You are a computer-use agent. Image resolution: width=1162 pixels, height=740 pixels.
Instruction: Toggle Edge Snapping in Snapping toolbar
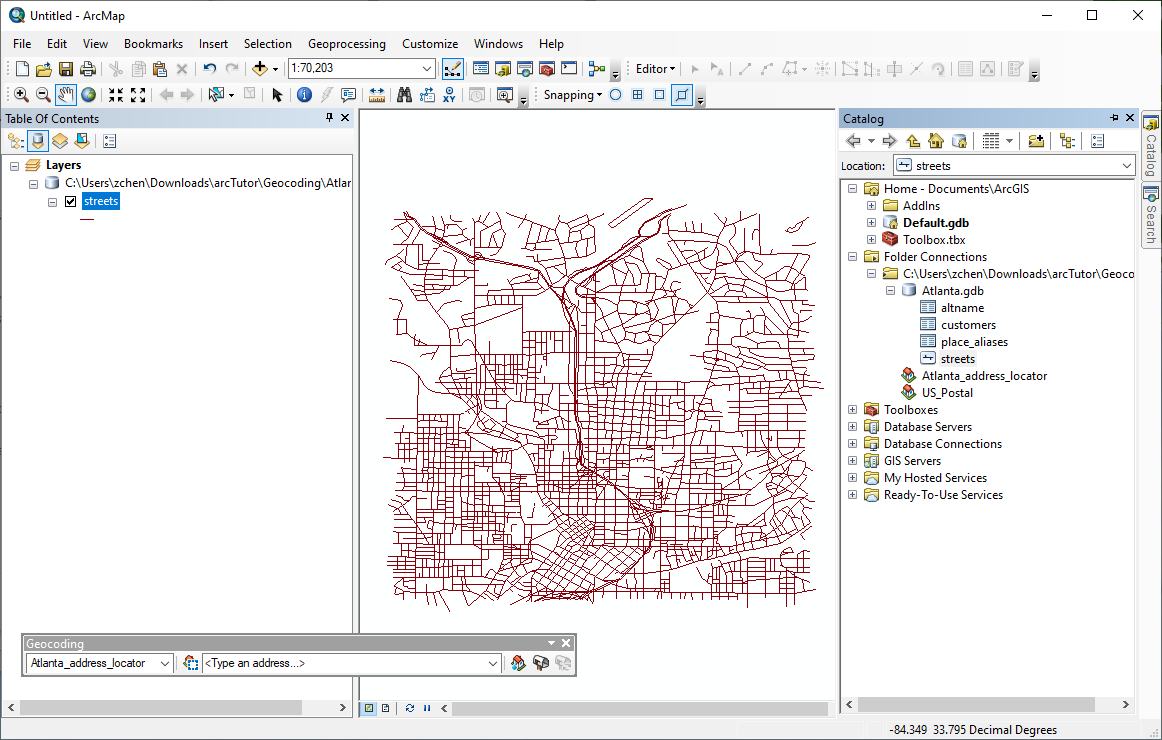(x=682, y=95)
